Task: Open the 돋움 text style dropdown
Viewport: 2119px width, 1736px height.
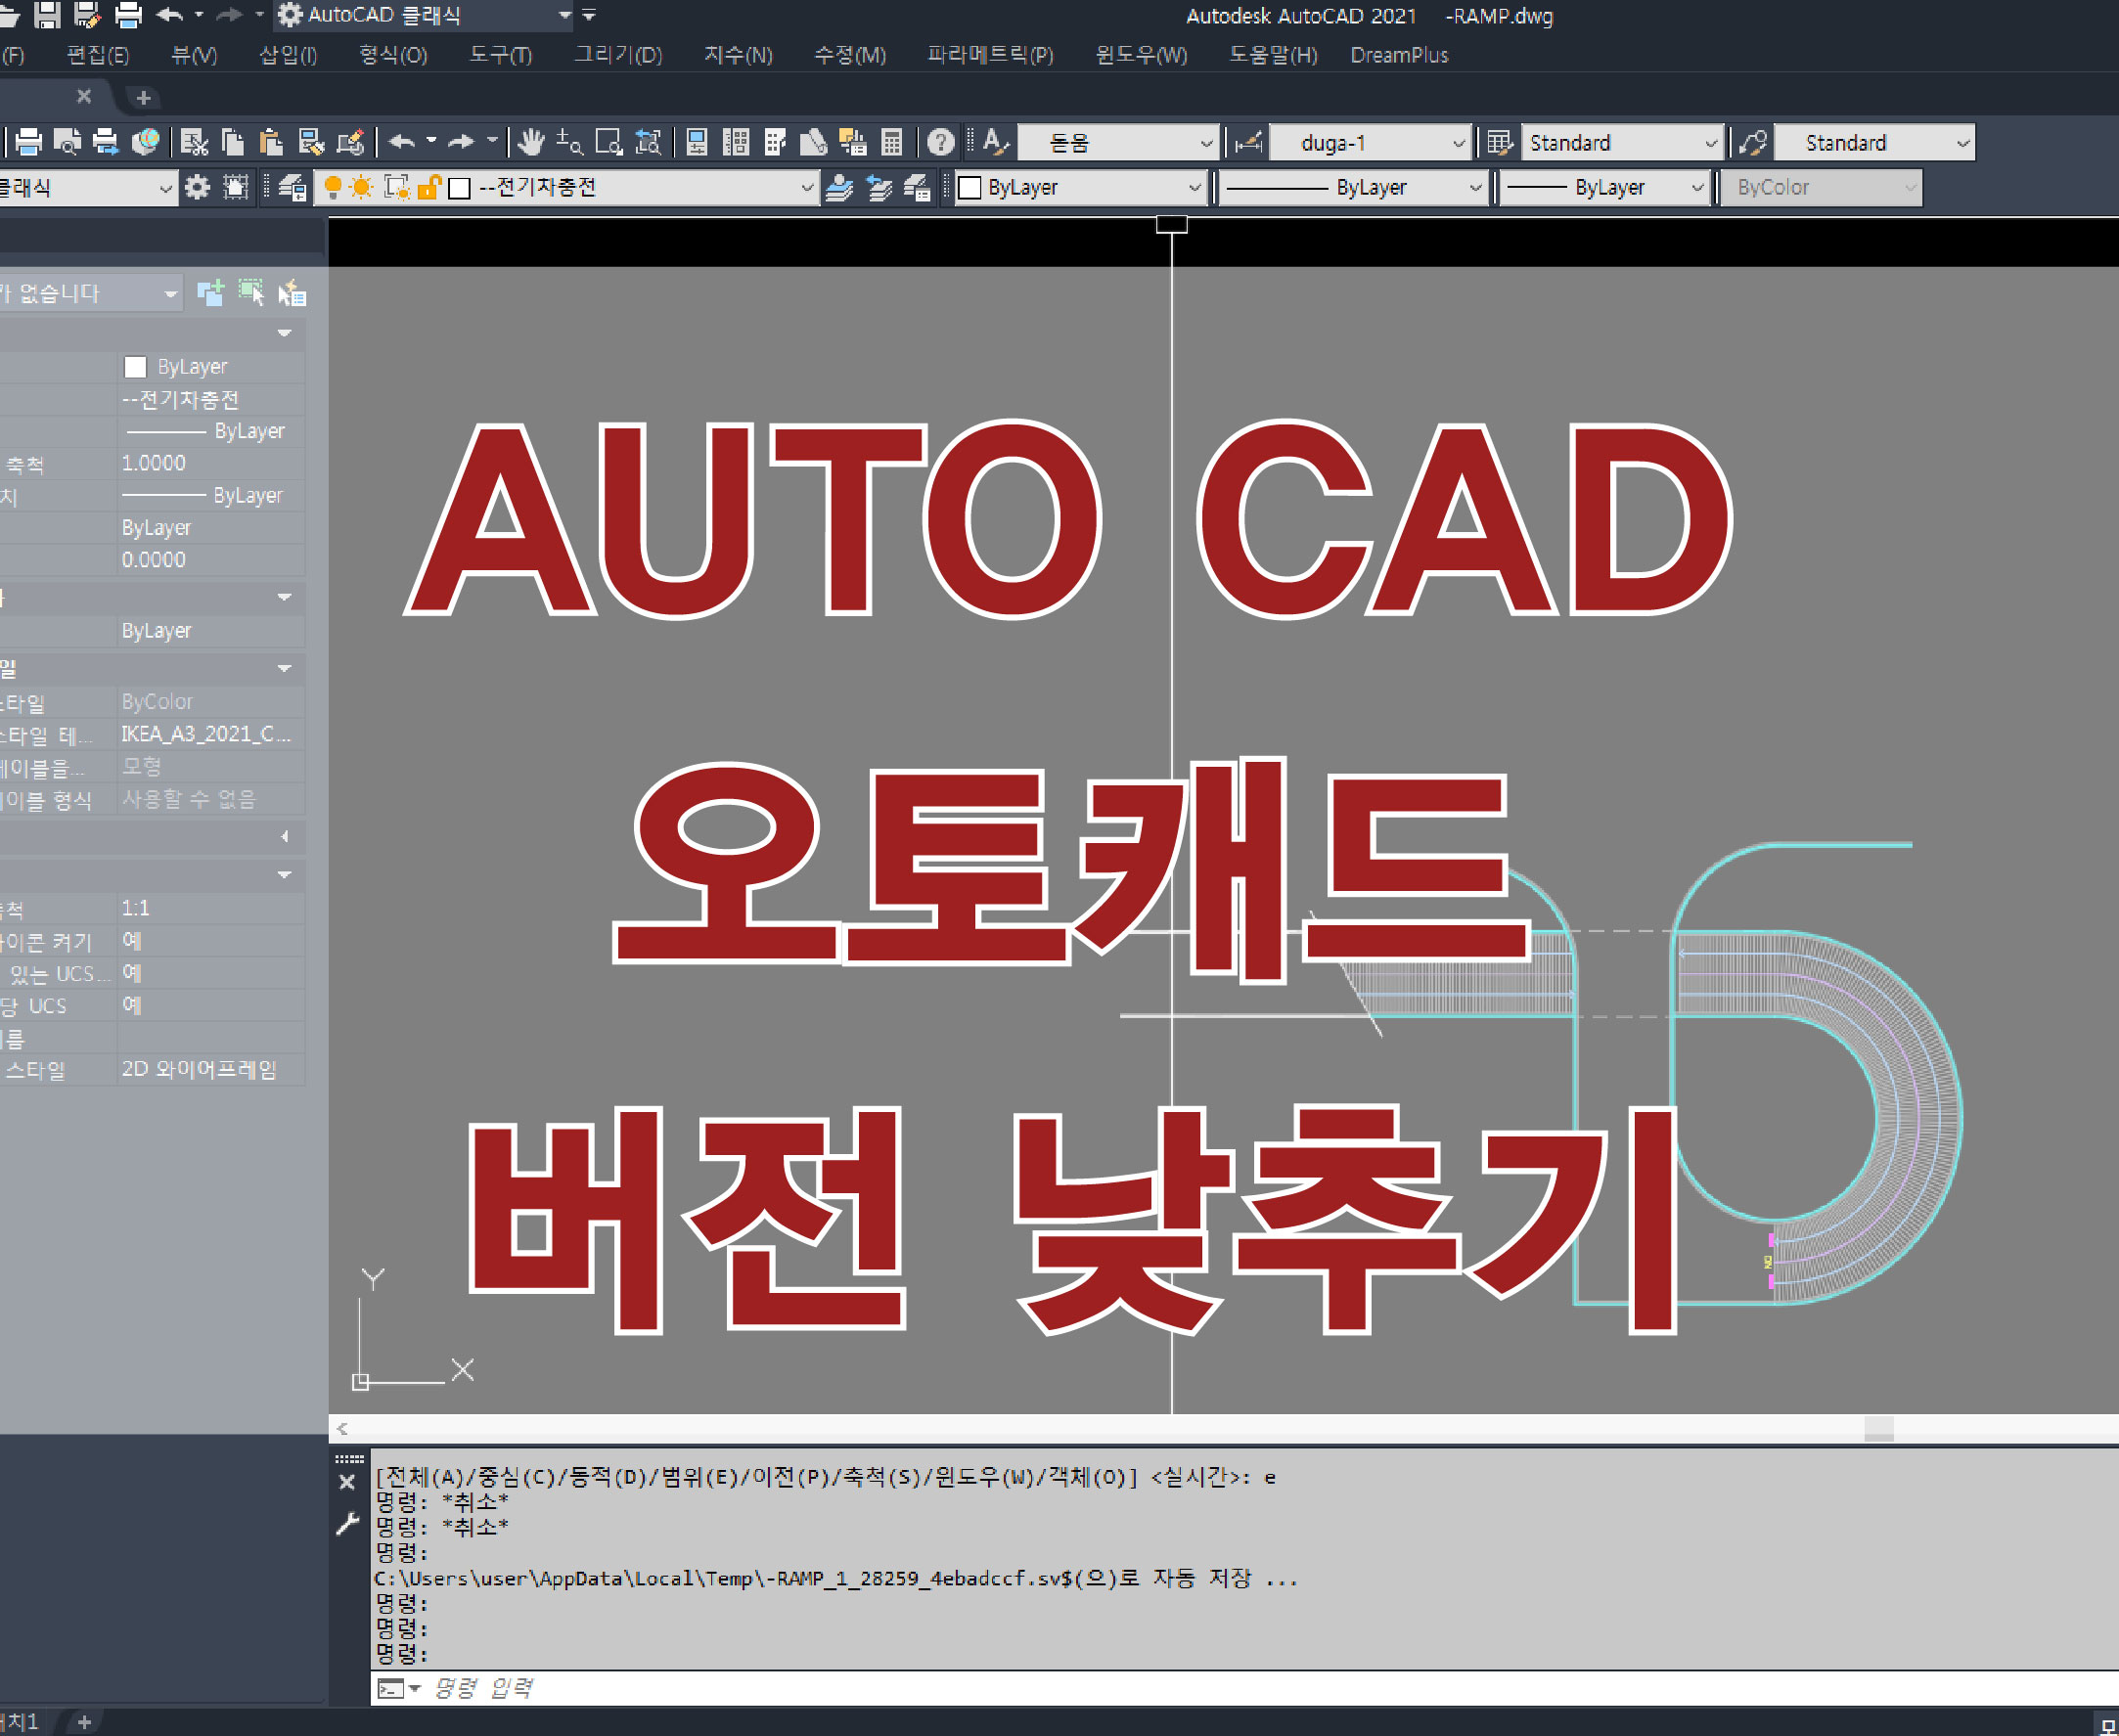Action: (x=1118, y=143)
